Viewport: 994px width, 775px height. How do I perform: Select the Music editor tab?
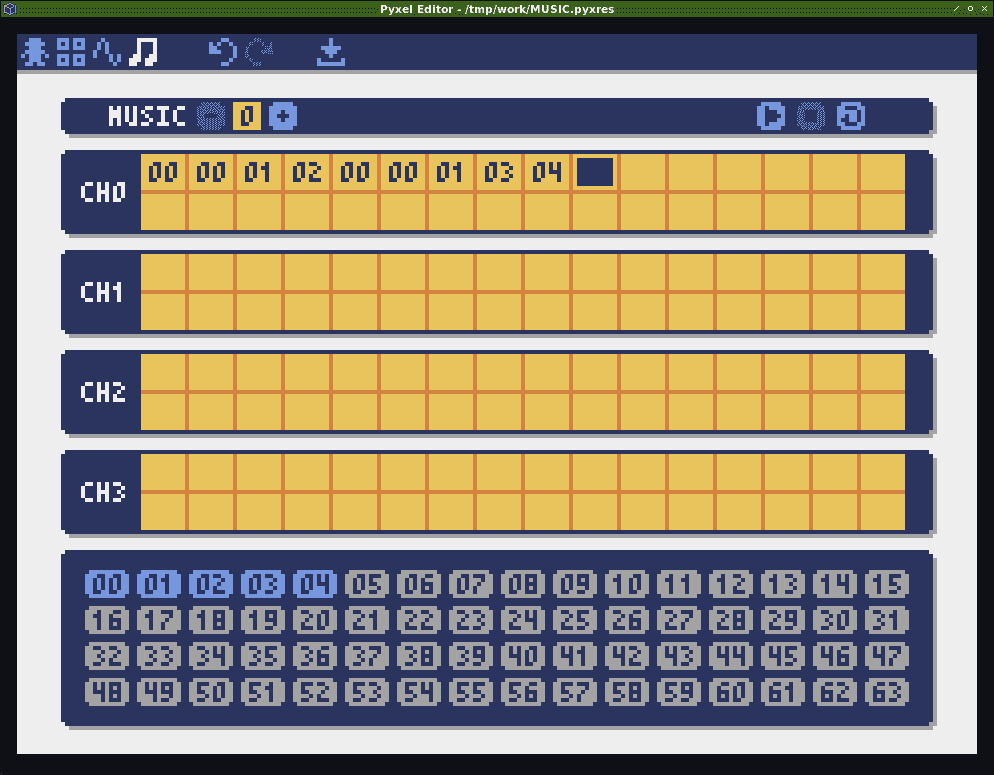click(143, 52)
